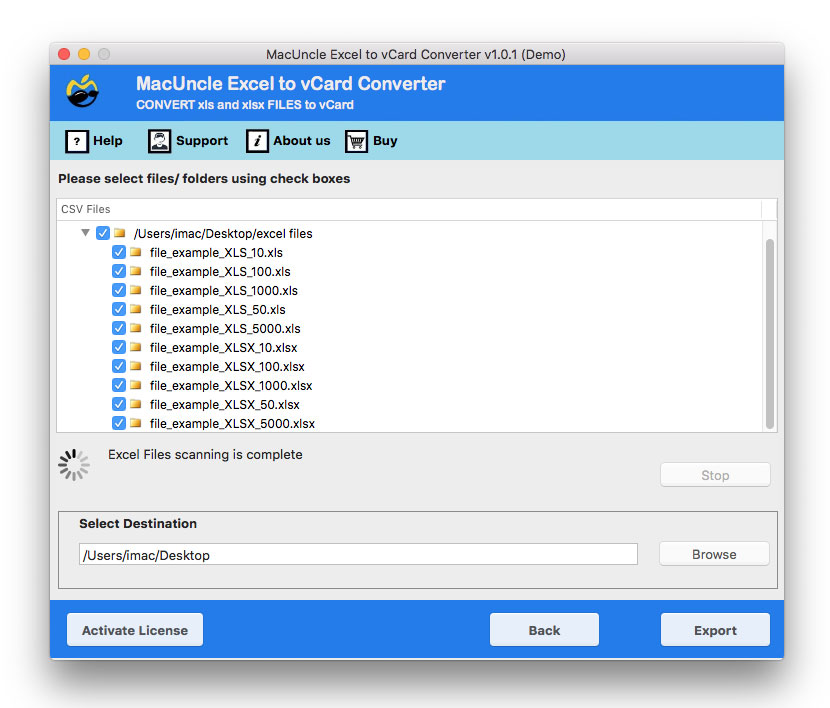The height and width of the screenshot is (708, 830).
Task: Collapse the excel files folder tree
Action: point(85,233)
